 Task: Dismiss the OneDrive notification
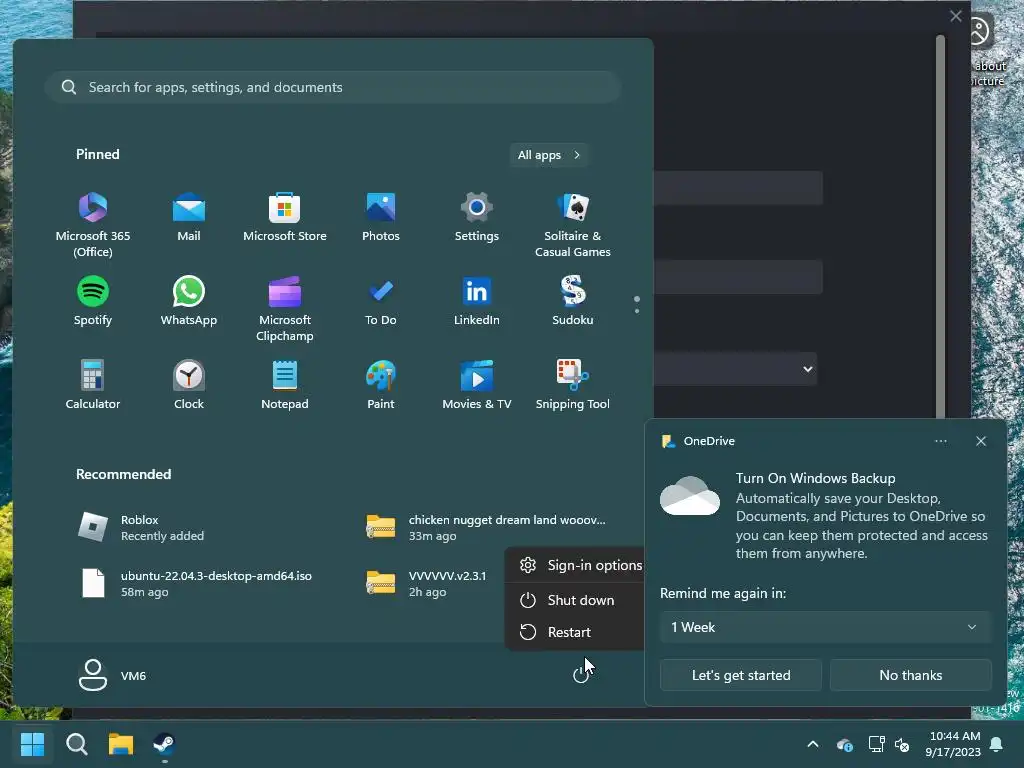(981, 441)
